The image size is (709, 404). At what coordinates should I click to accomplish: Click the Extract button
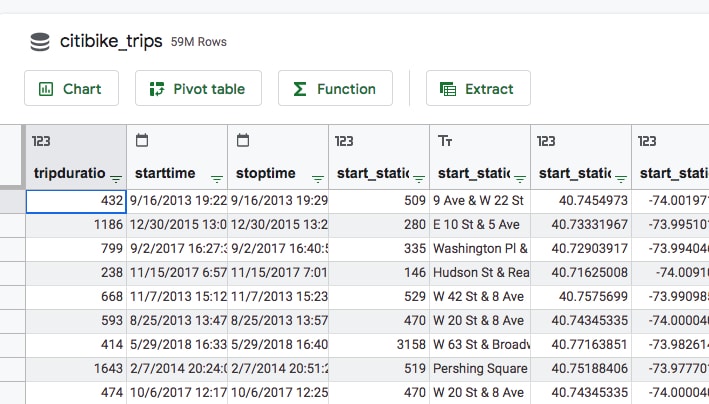click(478, 88)
